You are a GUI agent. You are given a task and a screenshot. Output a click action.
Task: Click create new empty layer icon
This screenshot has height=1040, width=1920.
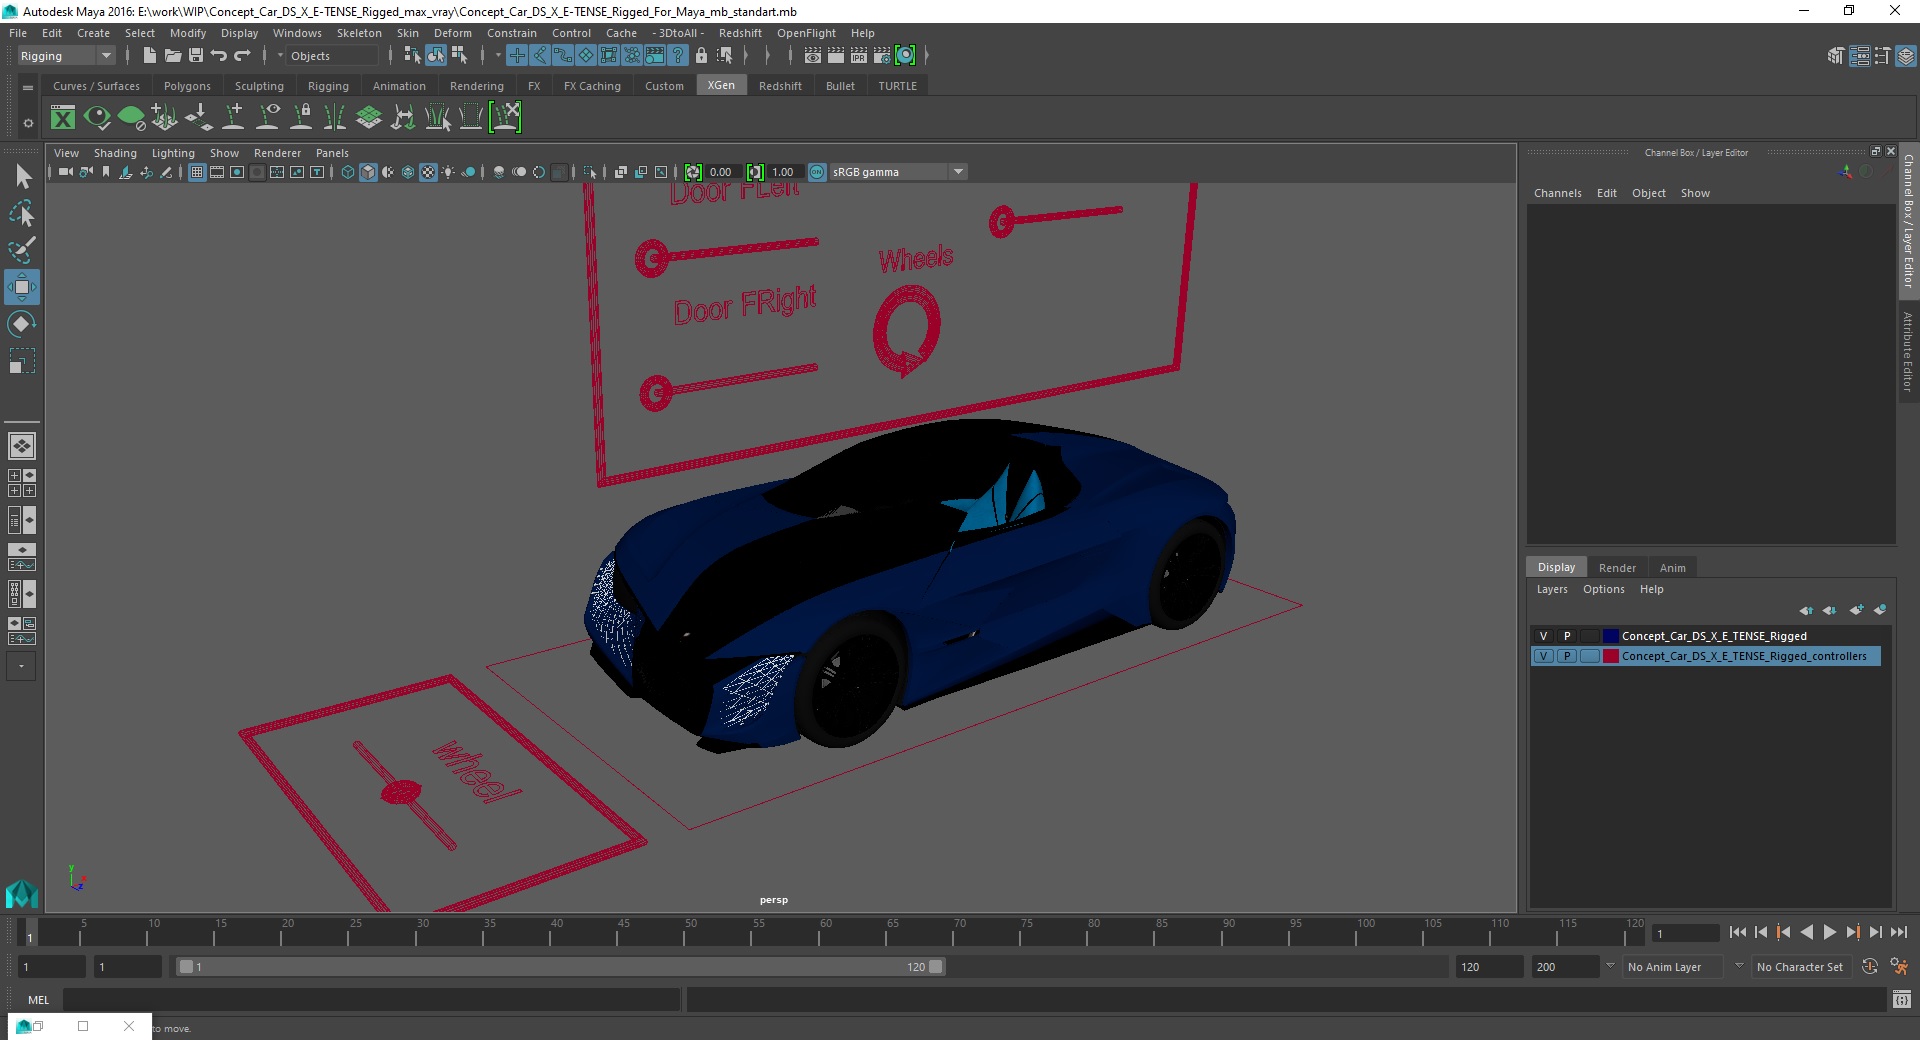tap(1856, 610)
